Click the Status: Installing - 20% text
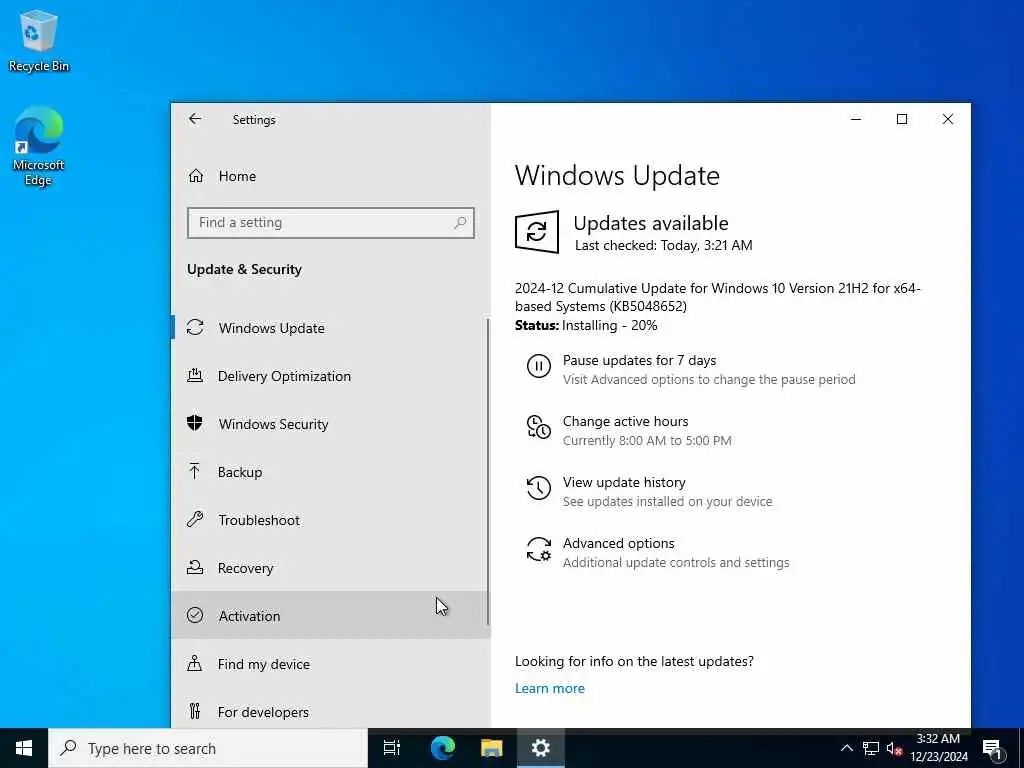 586,325
